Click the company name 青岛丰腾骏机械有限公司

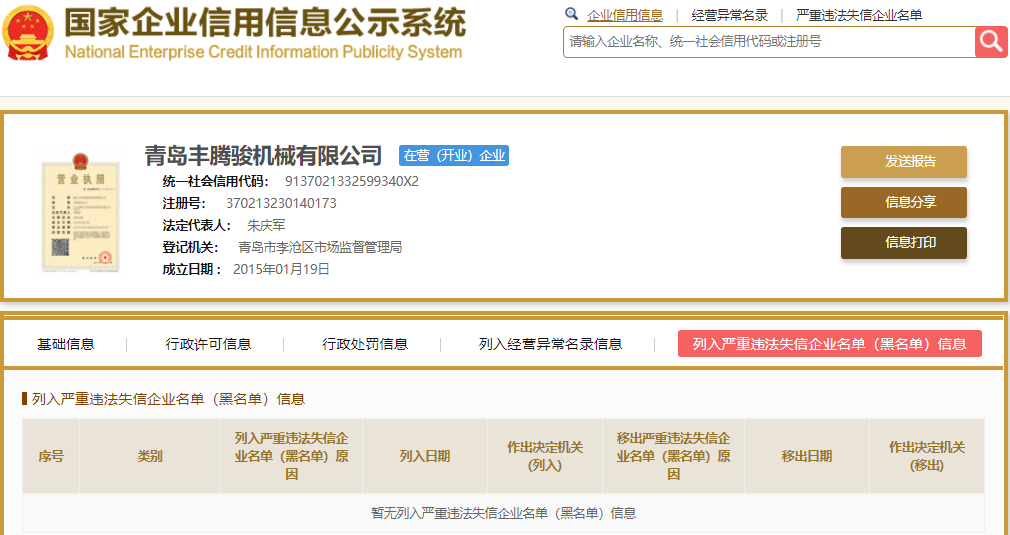263,156
